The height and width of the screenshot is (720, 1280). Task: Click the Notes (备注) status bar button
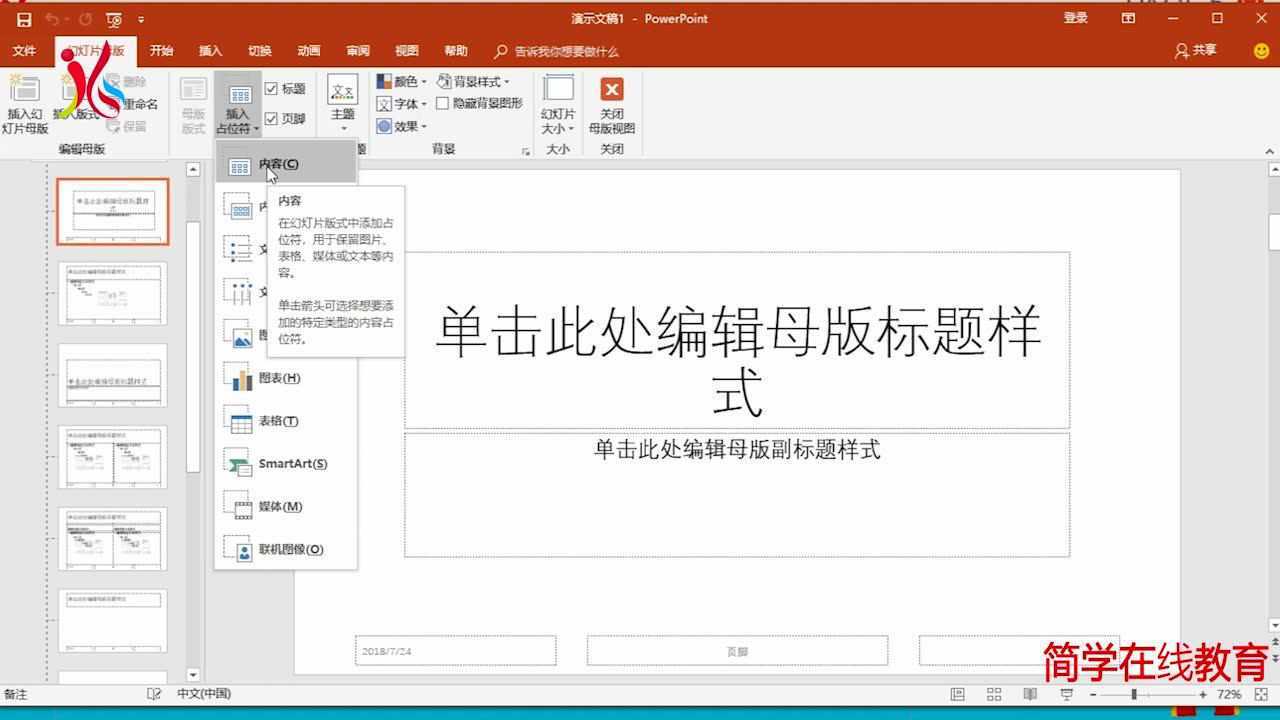tap(16, 694)
